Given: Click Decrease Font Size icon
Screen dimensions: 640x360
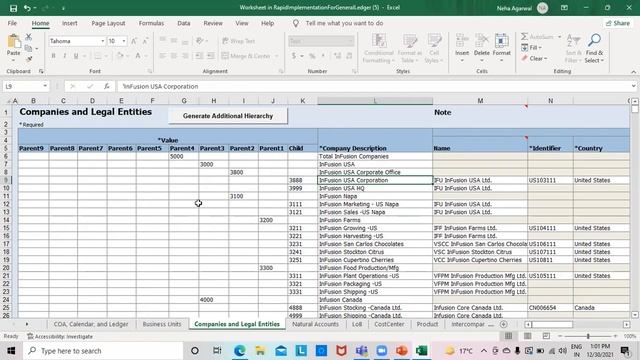Looking at the screenshot, I should coord(145,41).
